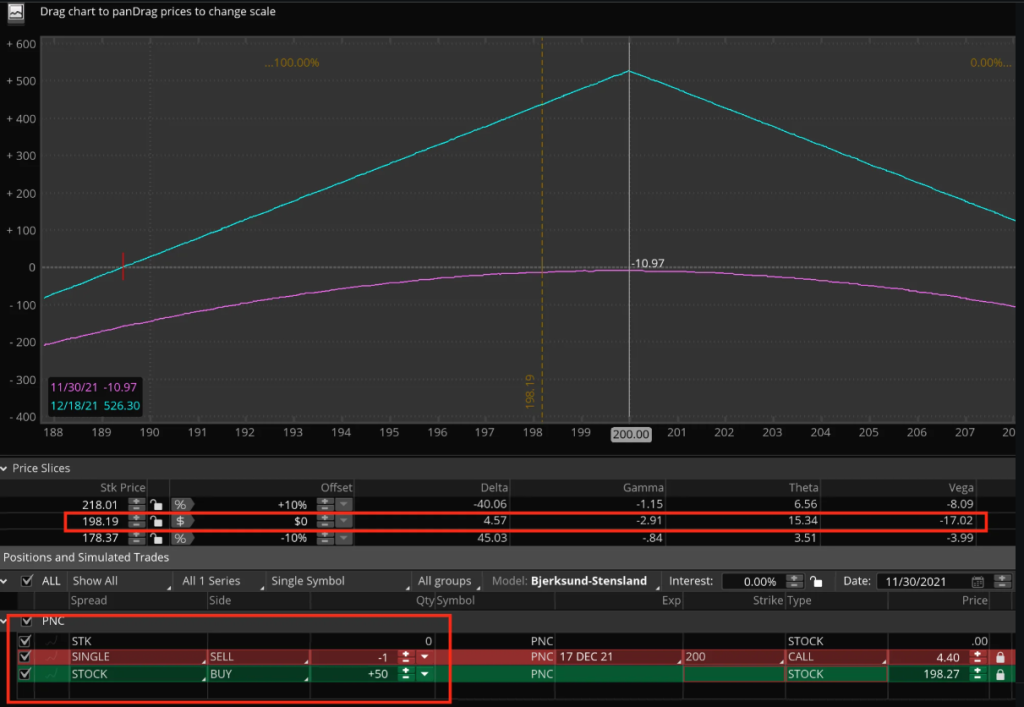Change the 200 strike dropdown

(x=733, y=657)
